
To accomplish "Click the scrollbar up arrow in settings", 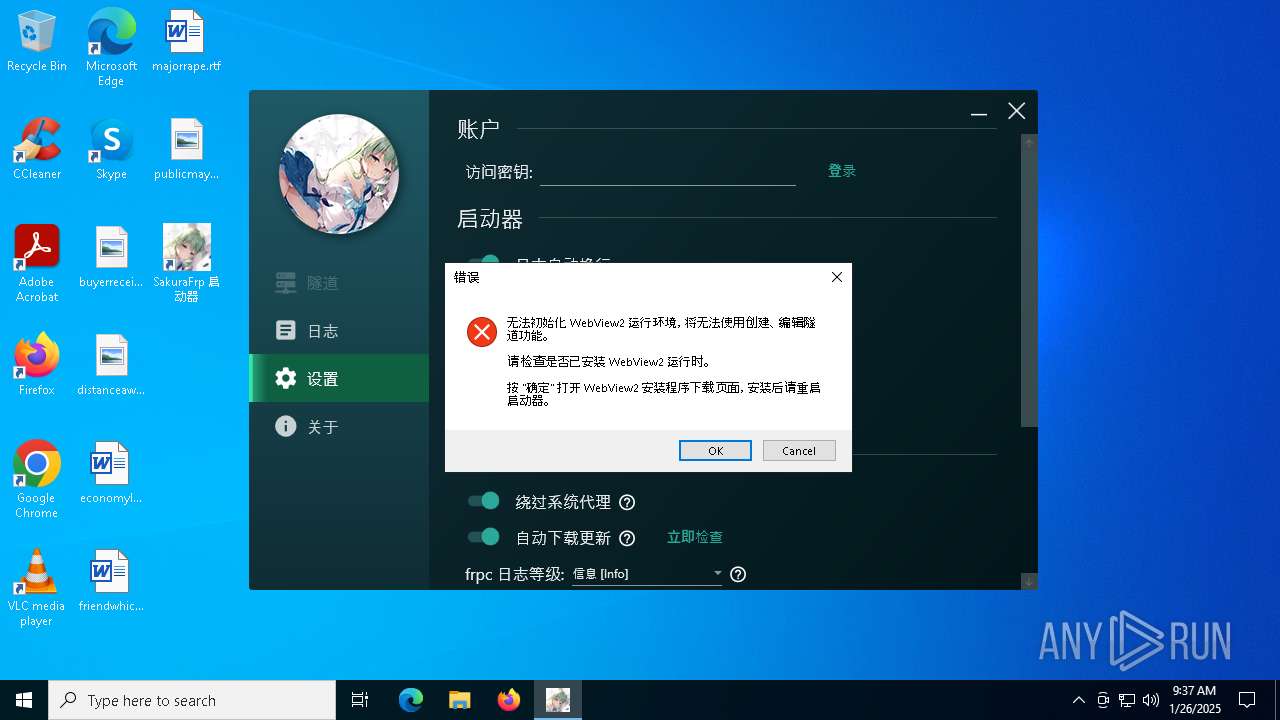I will [x=1029, y=143].
